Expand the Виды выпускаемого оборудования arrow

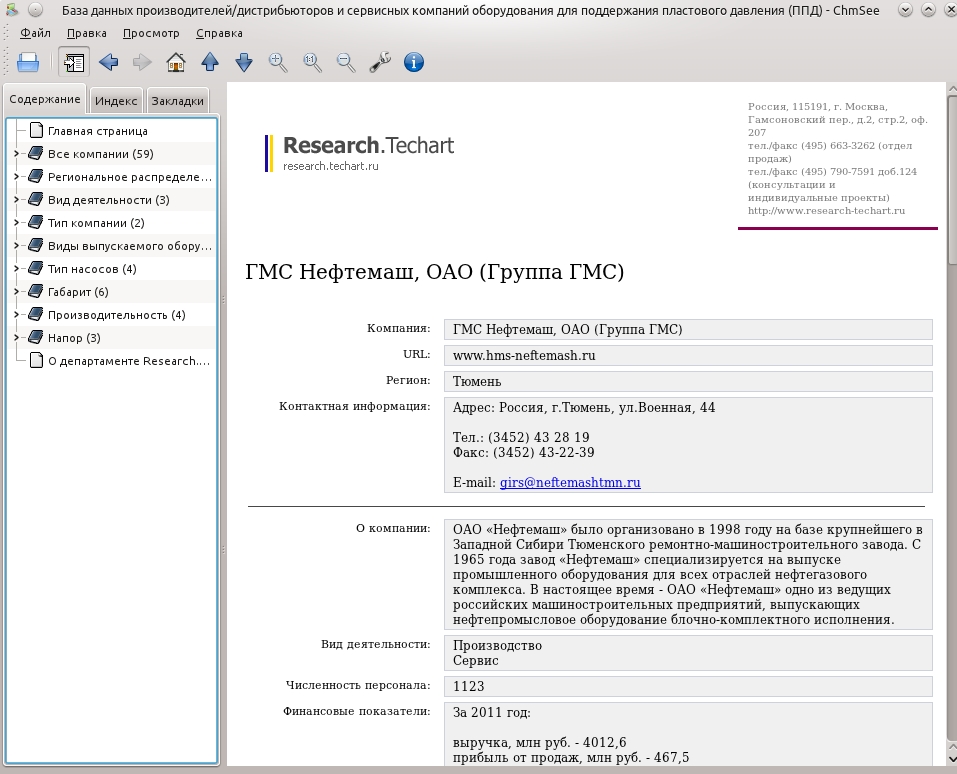pyautogui.click(x=16, y=246)
